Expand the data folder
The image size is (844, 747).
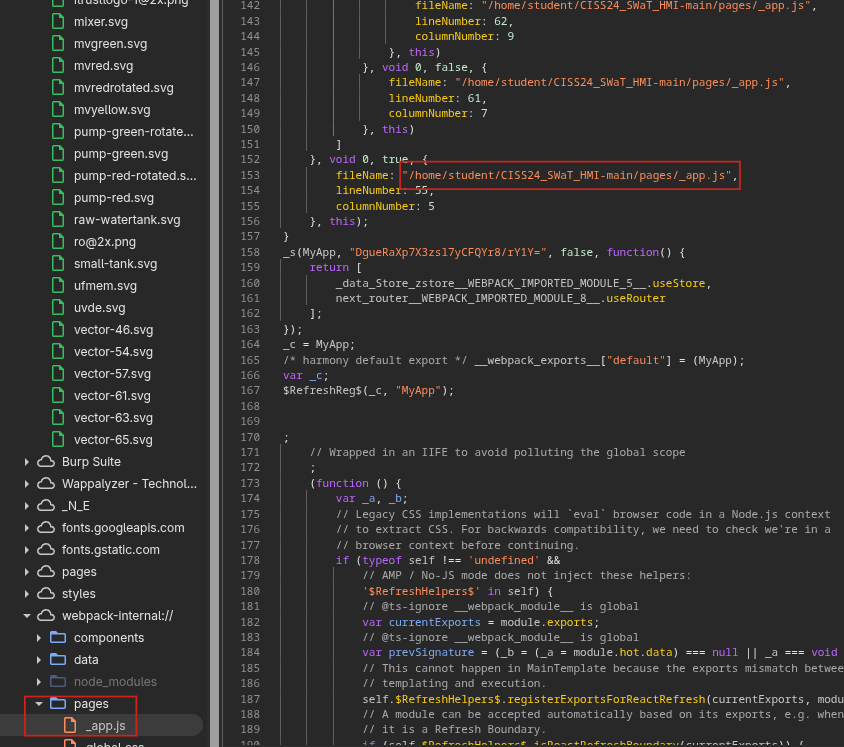(39, 660)
